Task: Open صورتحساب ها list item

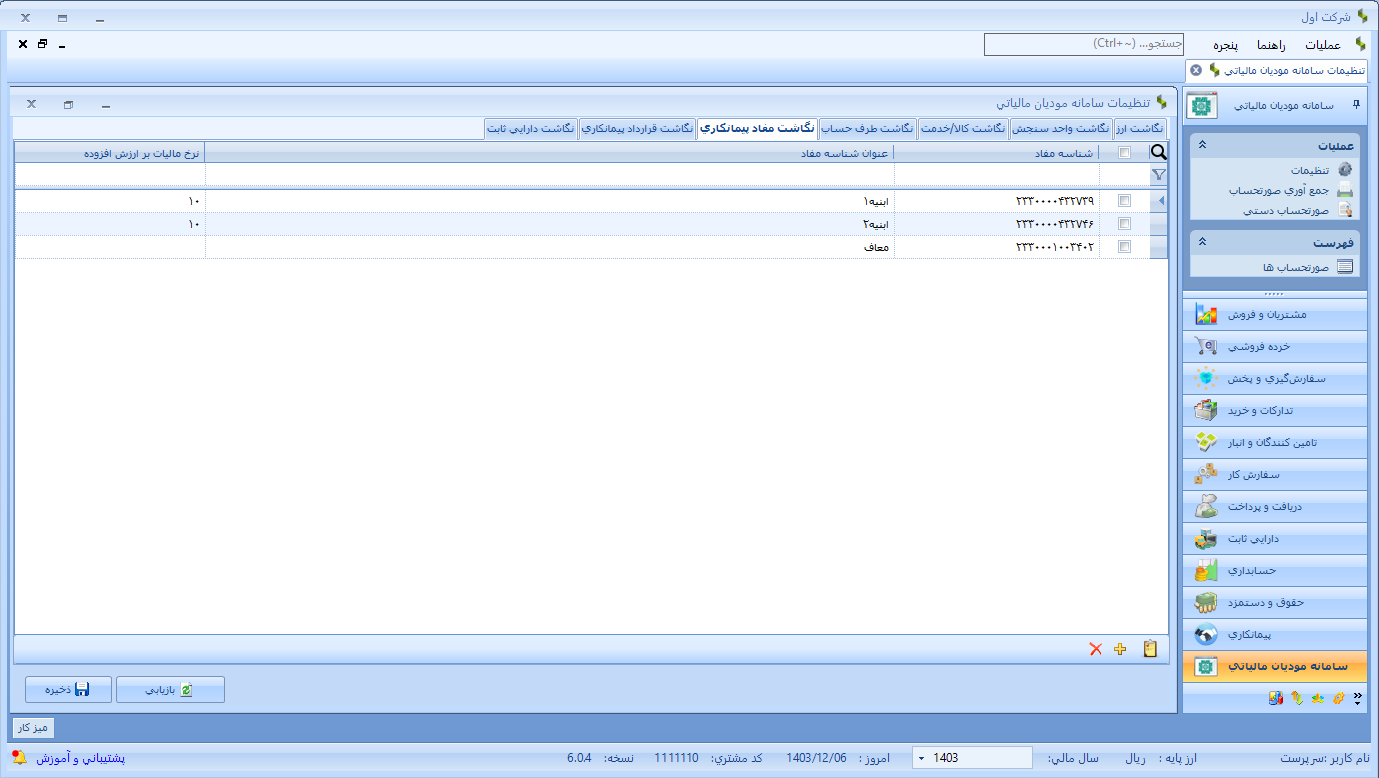Action: tap(1307, 267)
